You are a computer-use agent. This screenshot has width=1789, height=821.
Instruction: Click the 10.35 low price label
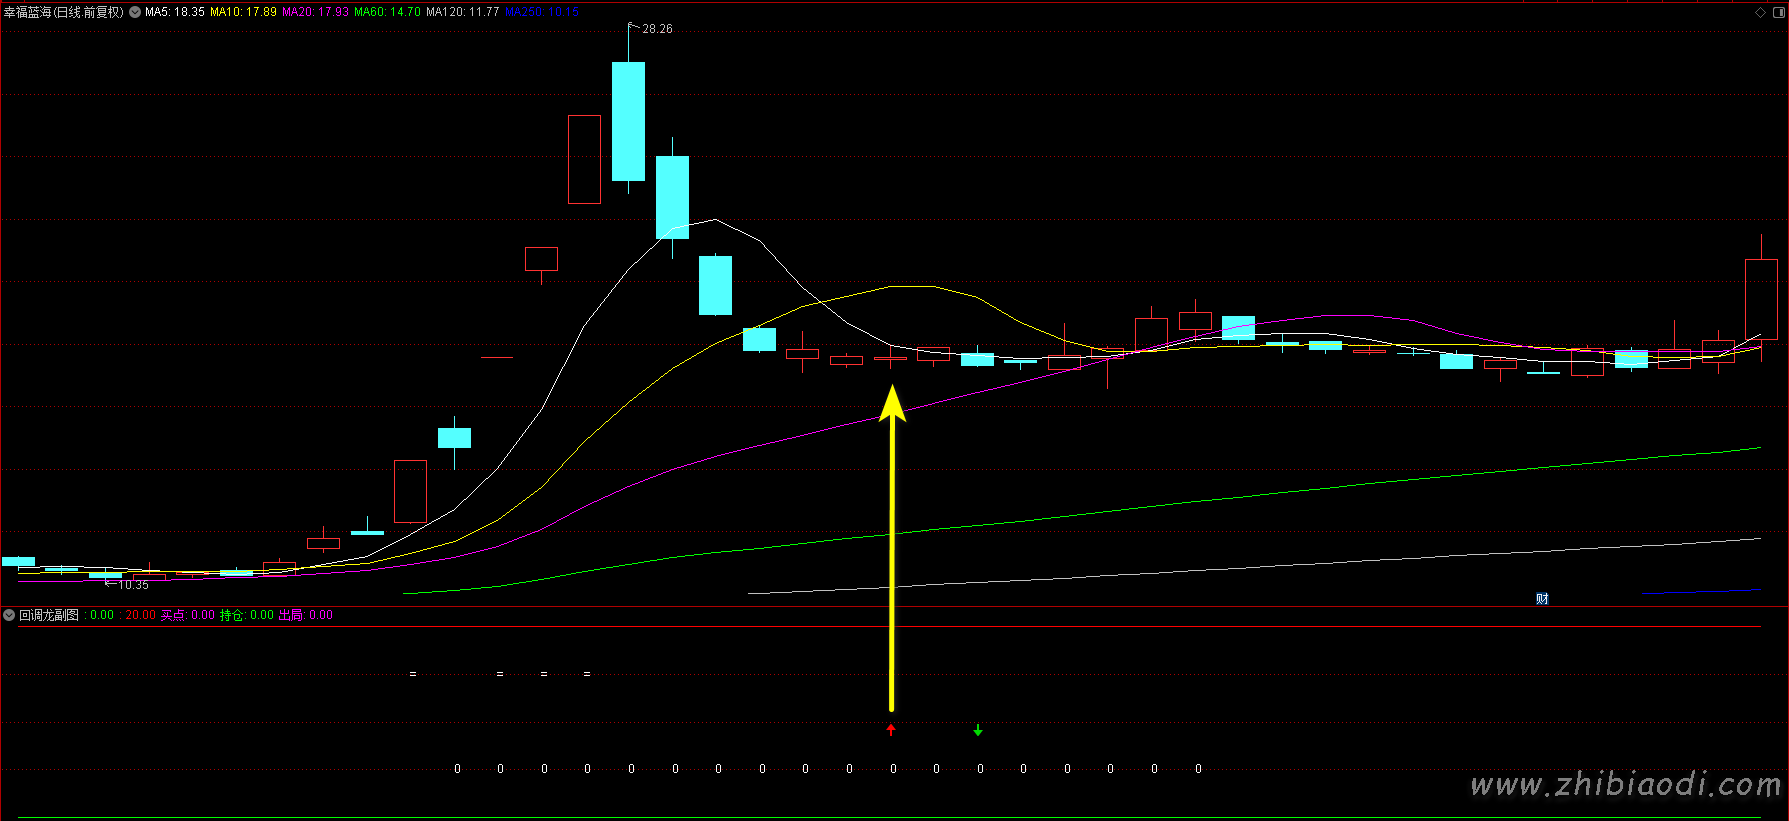click(133, 585)
